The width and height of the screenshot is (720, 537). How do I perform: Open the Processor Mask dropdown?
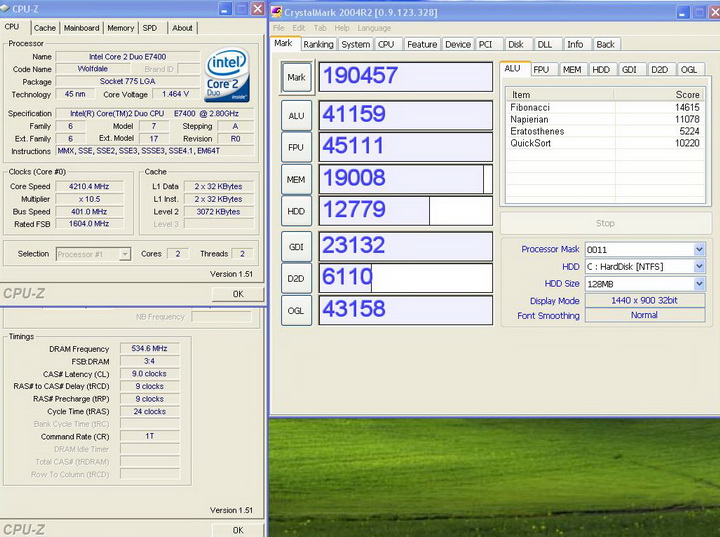click(x=699, y=249)
